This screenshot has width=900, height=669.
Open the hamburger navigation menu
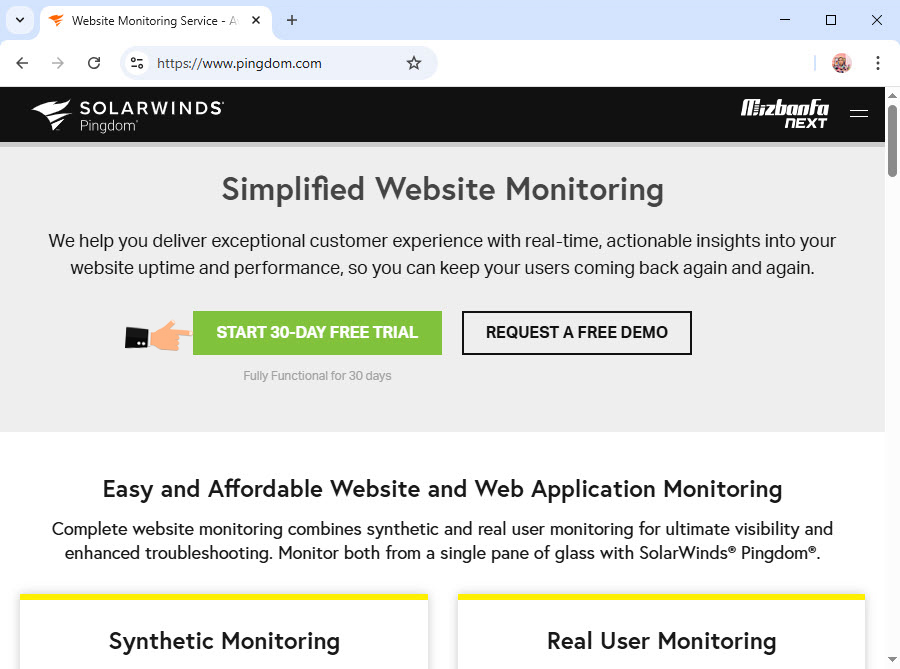pyautogui.click(x=859, y=114)
